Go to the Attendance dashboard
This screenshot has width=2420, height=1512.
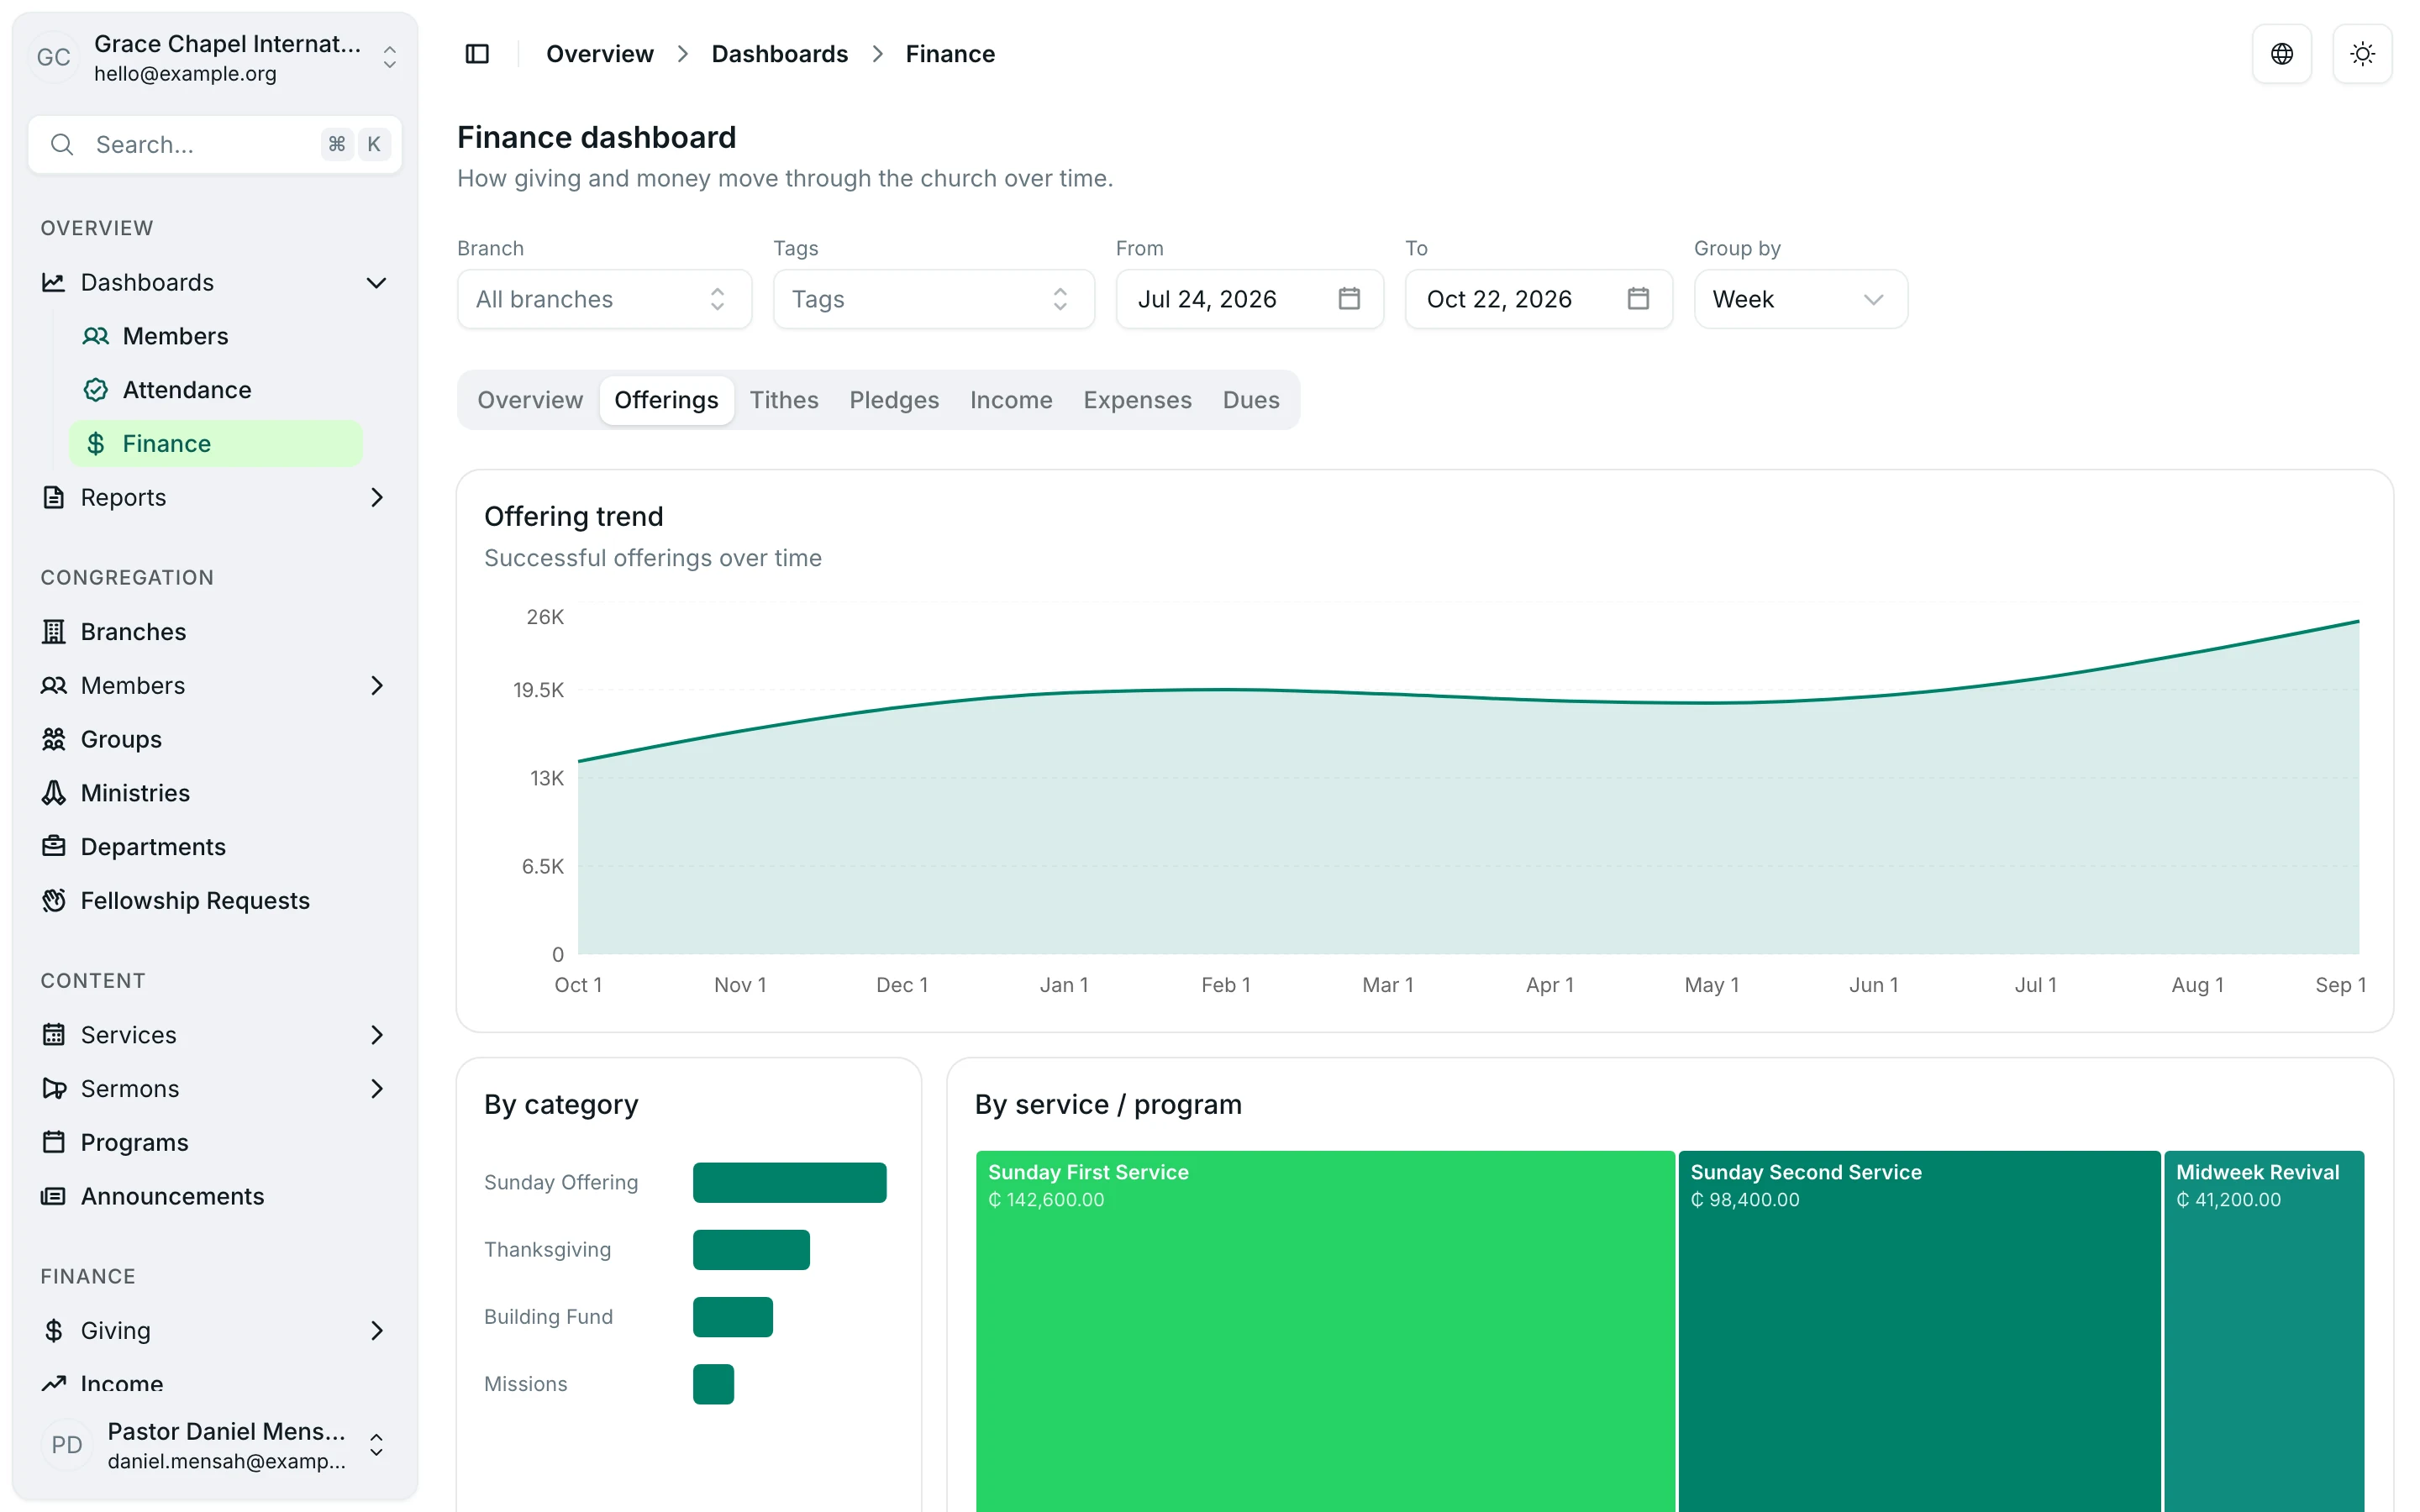tap(215, 389)
